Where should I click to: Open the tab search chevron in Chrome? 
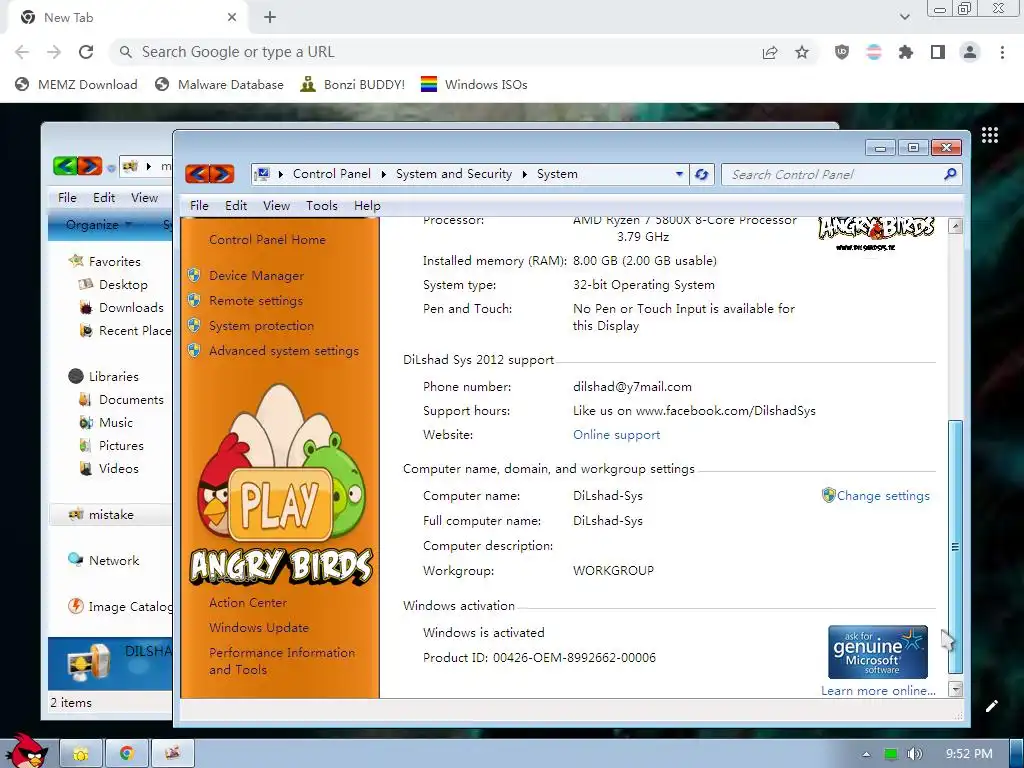[904, 17]
